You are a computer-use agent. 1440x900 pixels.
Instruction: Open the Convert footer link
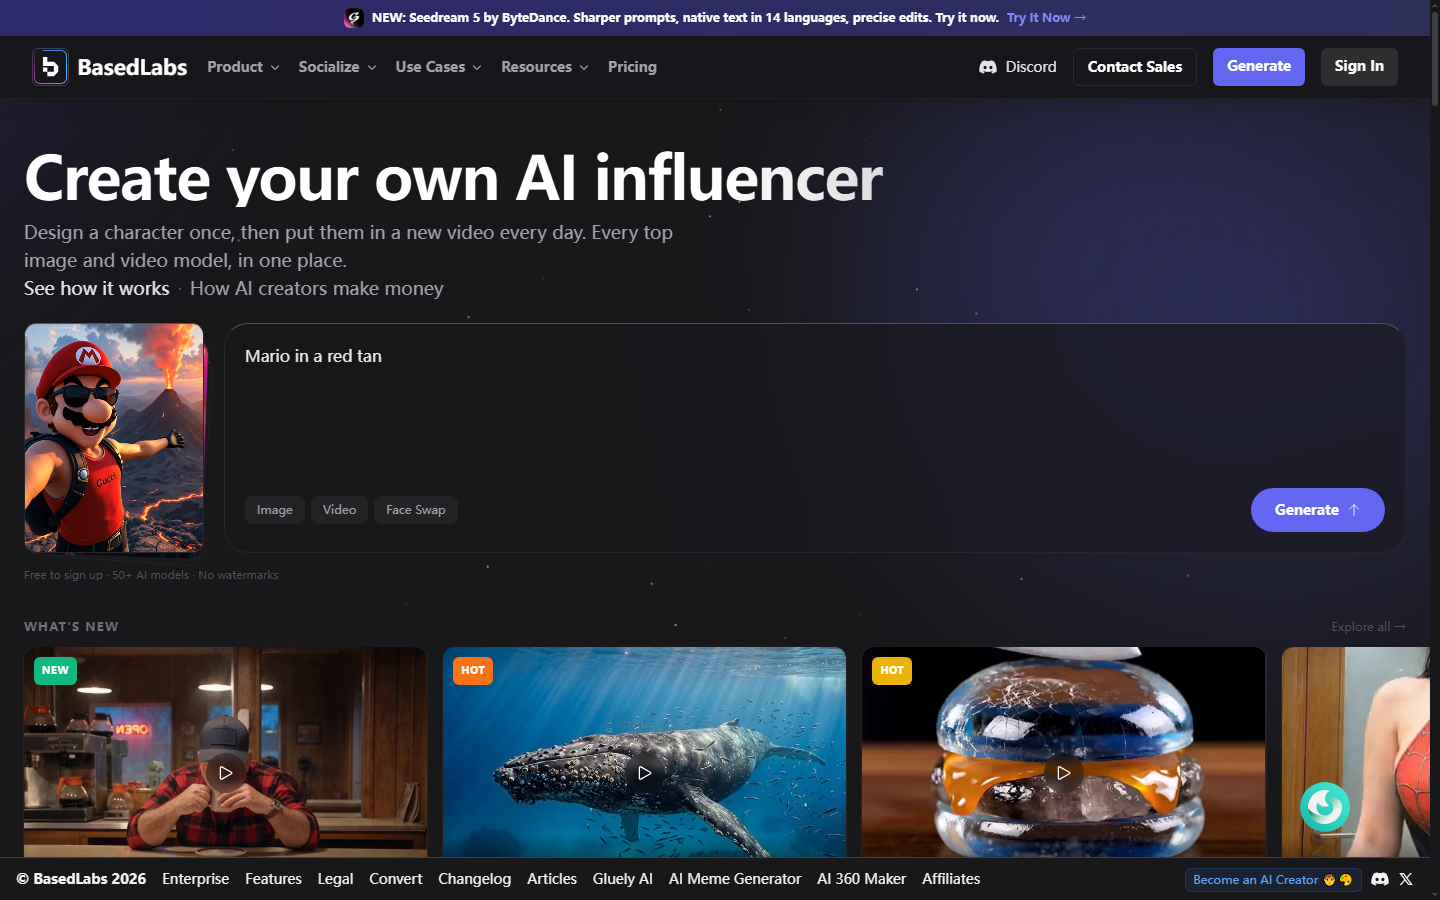click(x=396, y=879)
